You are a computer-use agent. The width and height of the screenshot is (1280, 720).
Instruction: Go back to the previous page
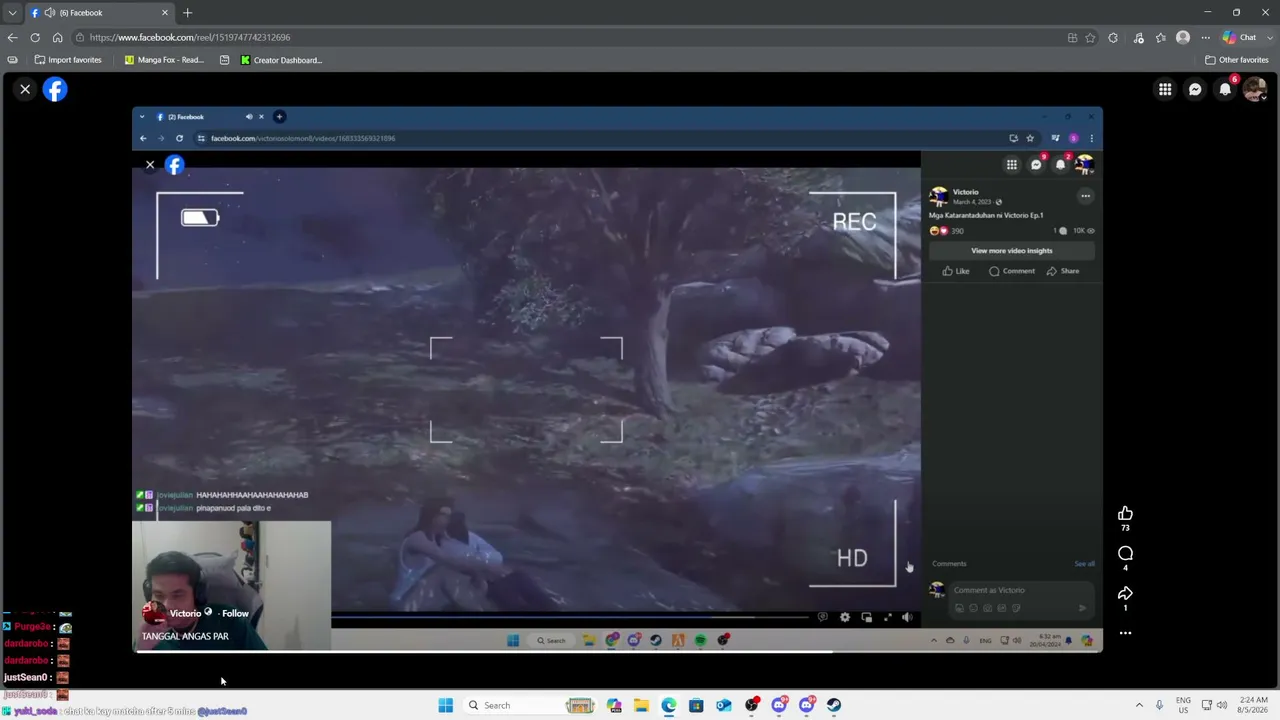12,38
